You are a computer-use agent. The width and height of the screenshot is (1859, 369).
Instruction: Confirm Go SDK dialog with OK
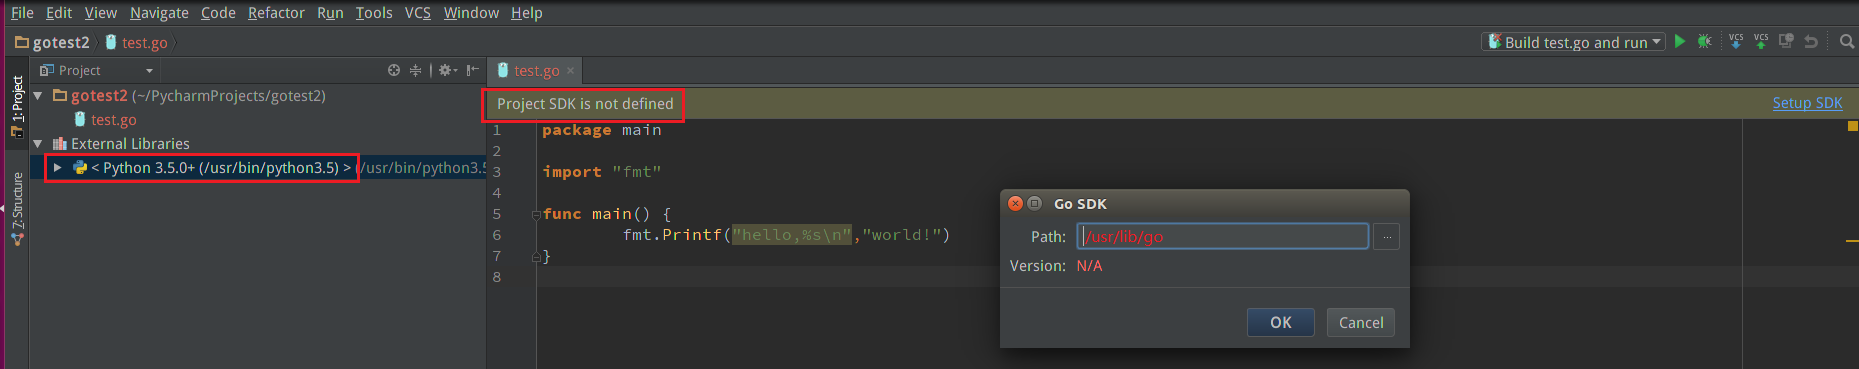1280,322
